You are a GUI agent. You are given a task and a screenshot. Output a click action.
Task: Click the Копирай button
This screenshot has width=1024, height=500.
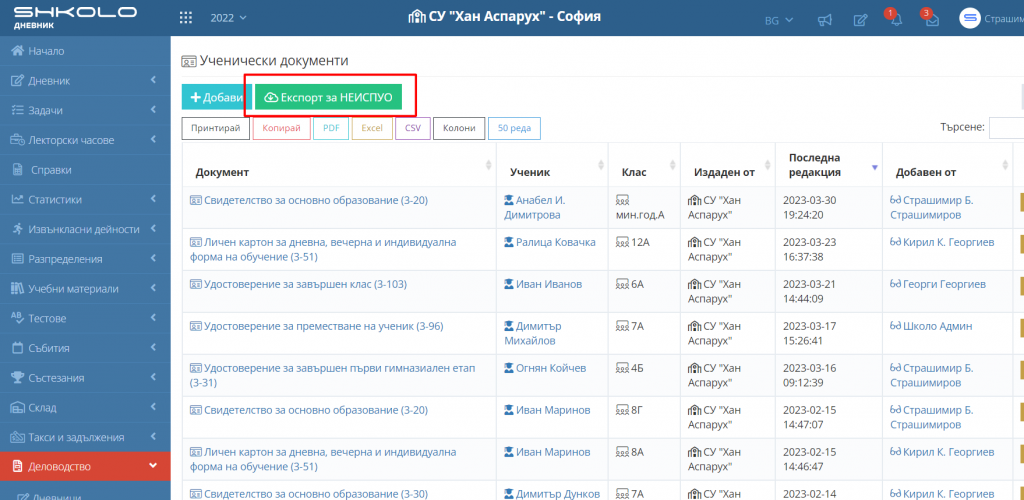tap(281, 129)
